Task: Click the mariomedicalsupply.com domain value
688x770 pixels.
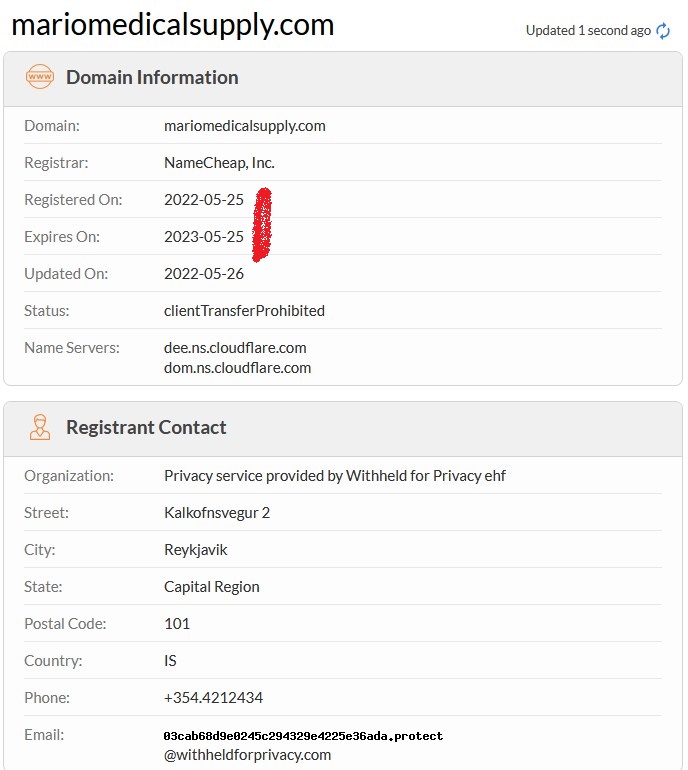Action: tap(245, 126)
